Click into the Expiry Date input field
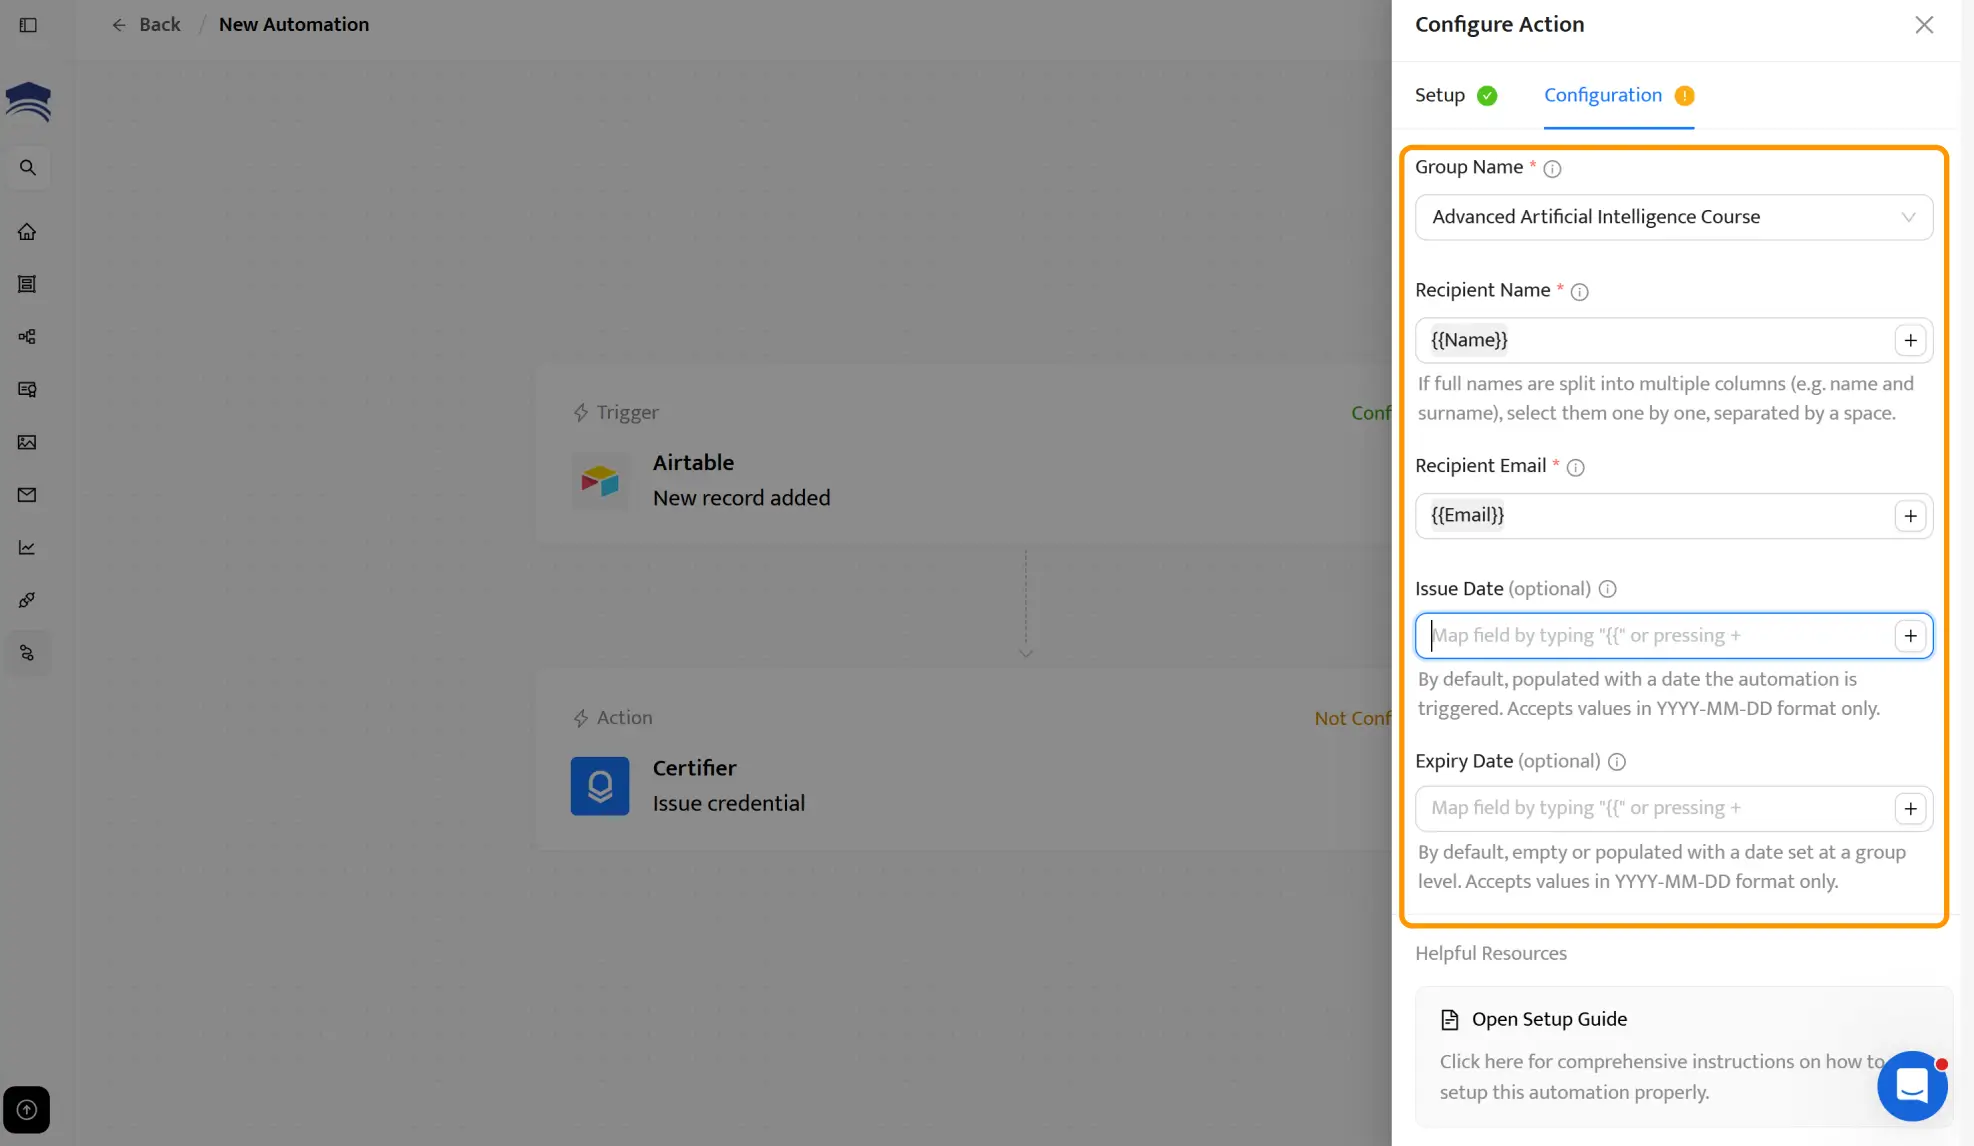The image size is (1974, 1146). click(x=1652, y=808)
